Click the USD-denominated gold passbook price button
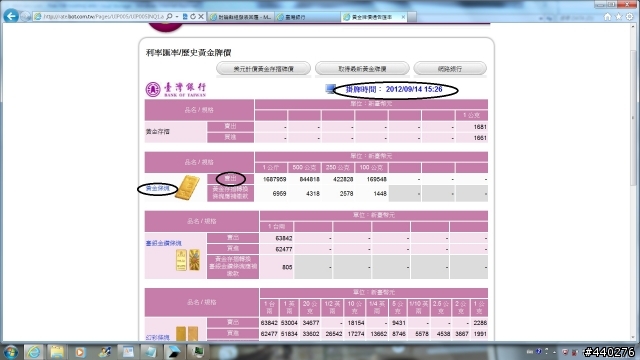 [263, 69]
